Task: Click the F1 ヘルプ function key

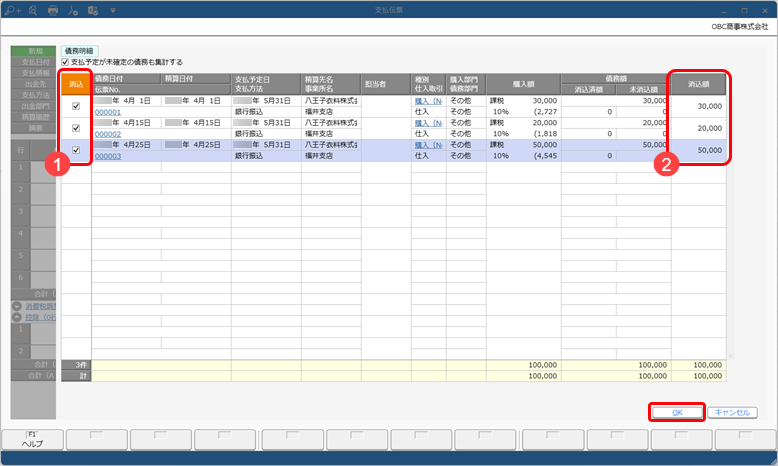Action: coord(33,440)
